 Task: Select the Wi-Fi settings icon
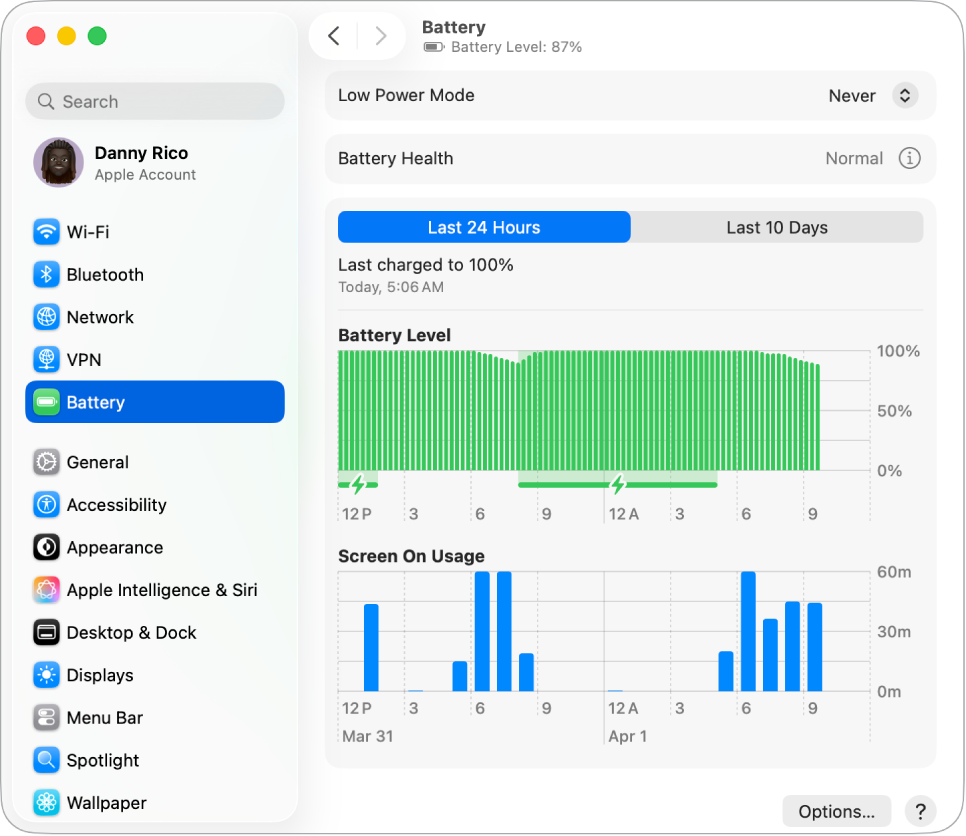coord(46,232)
